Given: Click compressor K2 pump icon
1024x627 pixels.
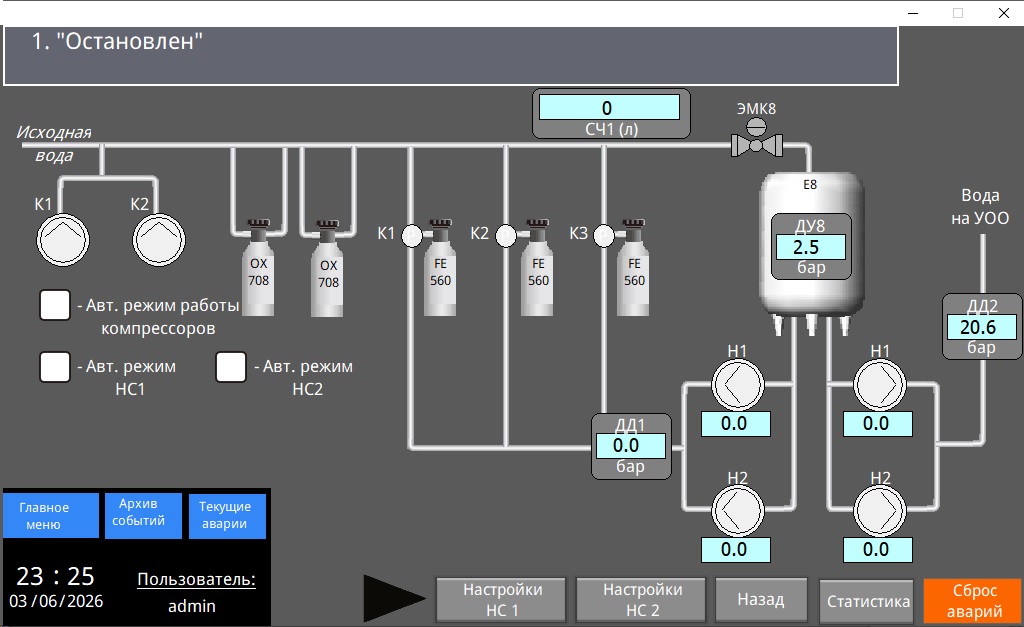Looking at the screenshot, I should [x=159, y=240].
